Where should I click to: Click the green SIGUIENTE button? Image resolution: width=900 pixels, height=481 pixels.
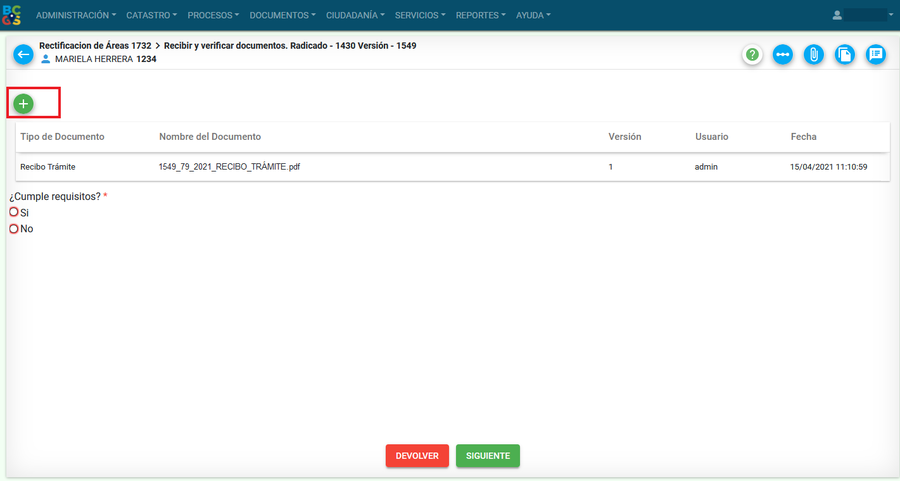click(x=487, y=456)
